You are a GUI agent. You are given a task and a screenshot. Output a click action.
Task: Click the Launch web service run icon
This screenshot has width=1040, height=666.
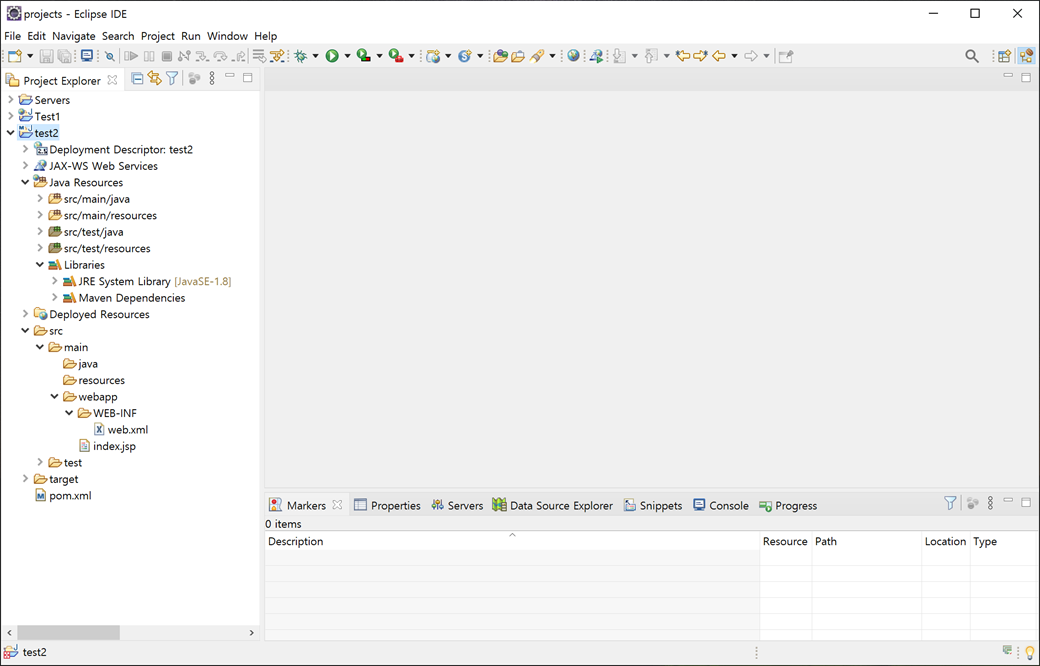(x=597, y=56)
